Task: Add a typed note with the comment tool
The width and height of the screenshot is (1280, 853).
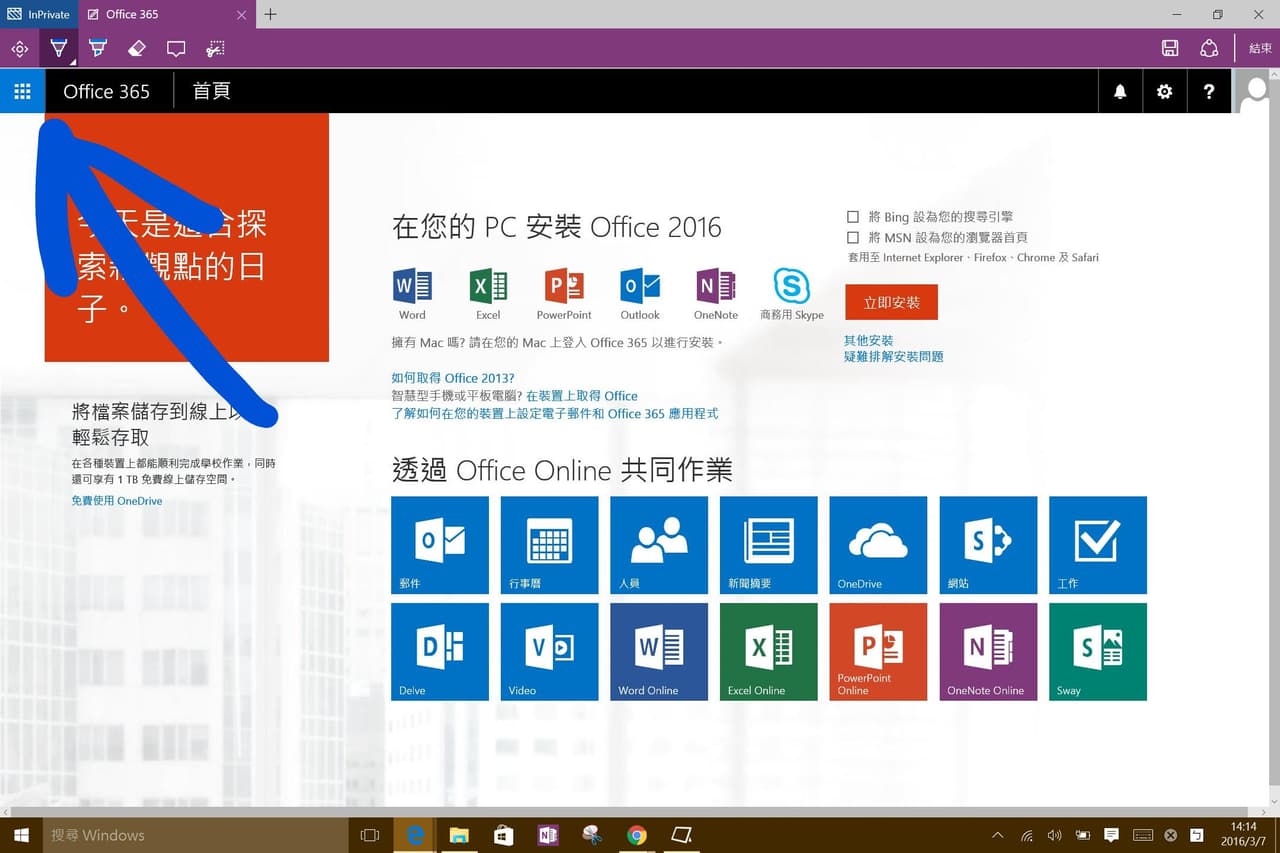Action: tap(176, 48)
